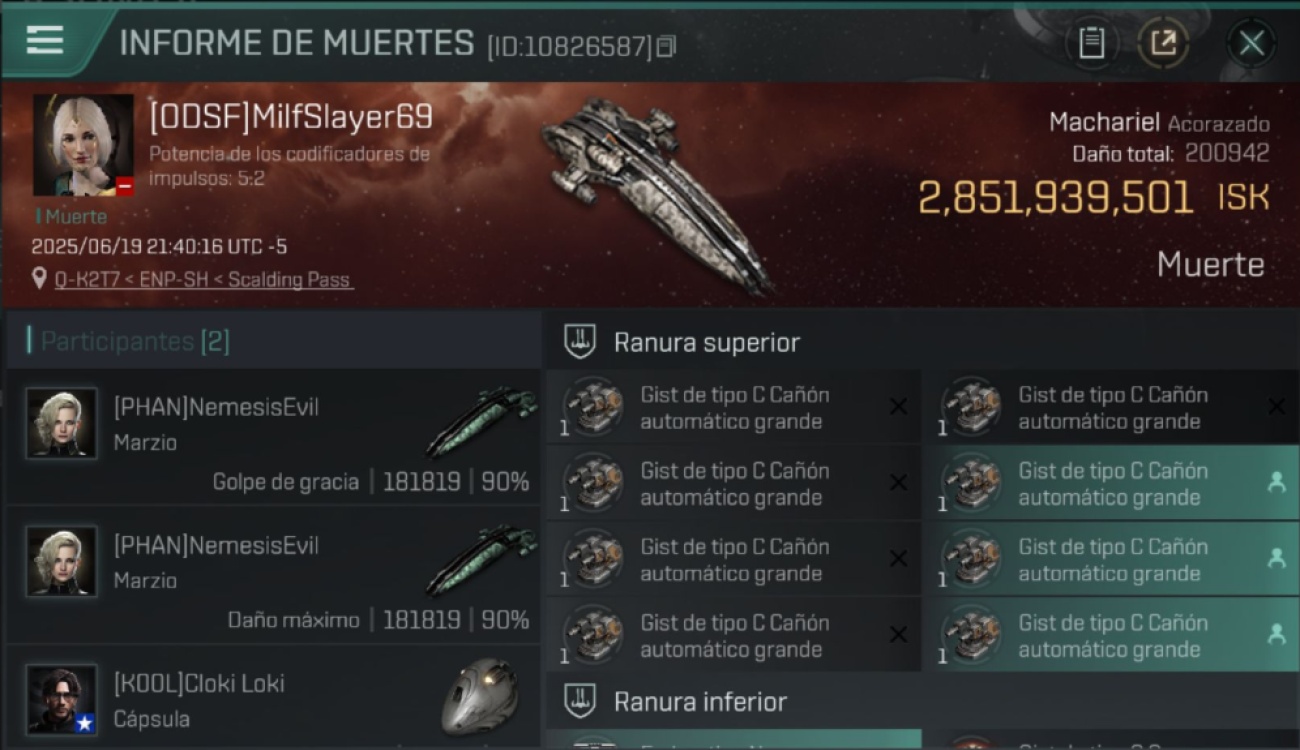The image size is (1300, 750).
Task: Click the Ranura inferior shield icon
Action: tap(580, 701)
